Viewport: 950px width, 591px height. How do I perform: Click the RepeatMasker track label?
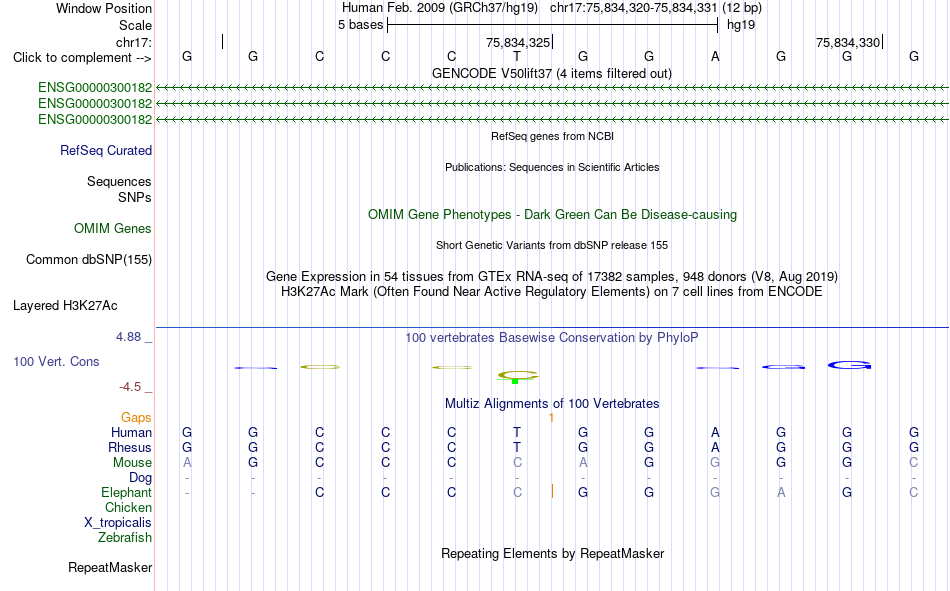point(110,568)
